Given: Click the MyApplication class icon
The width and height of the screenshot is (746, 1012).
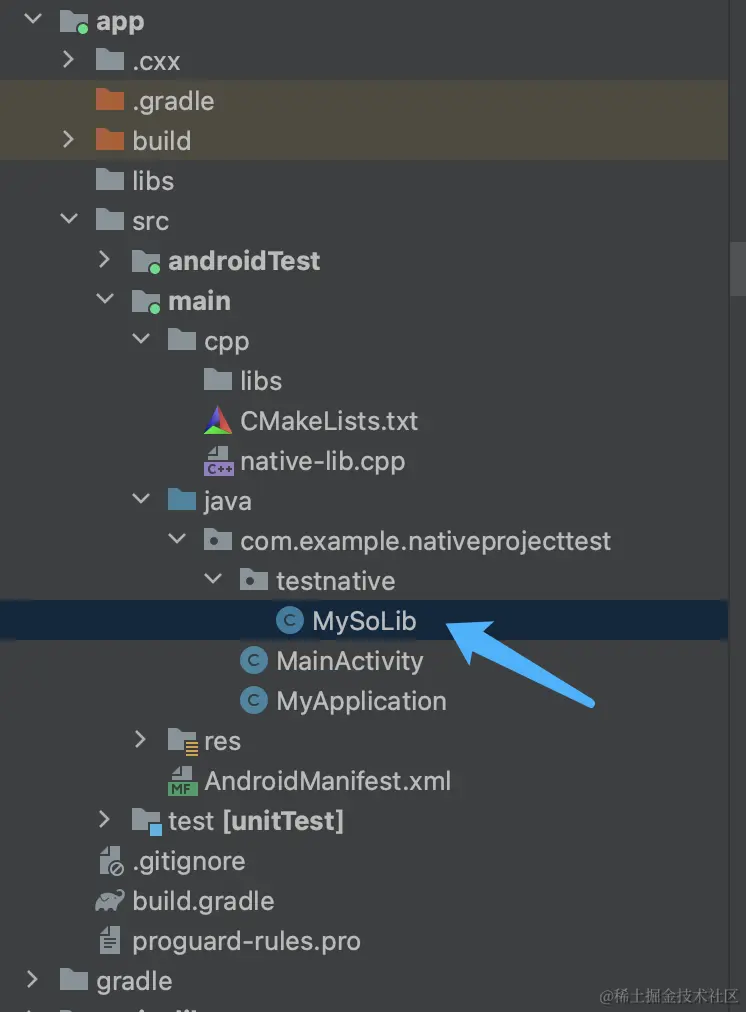Looking at the screenshot, I should pos(254,701).
